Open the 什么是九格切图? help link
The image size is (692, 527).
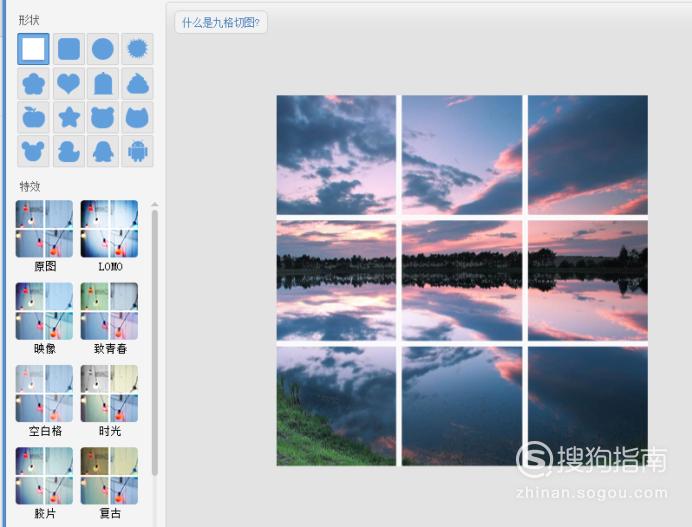221,23
